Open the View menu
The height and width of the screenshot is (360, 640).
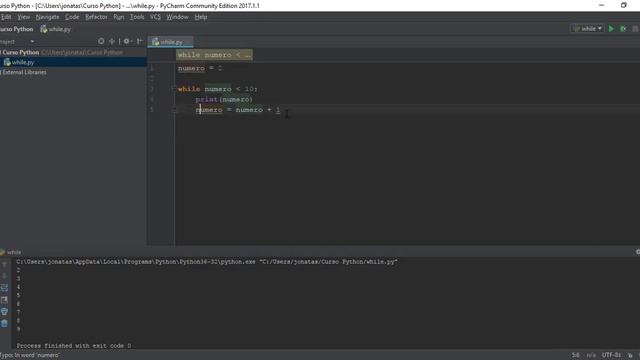click(24, 17)
